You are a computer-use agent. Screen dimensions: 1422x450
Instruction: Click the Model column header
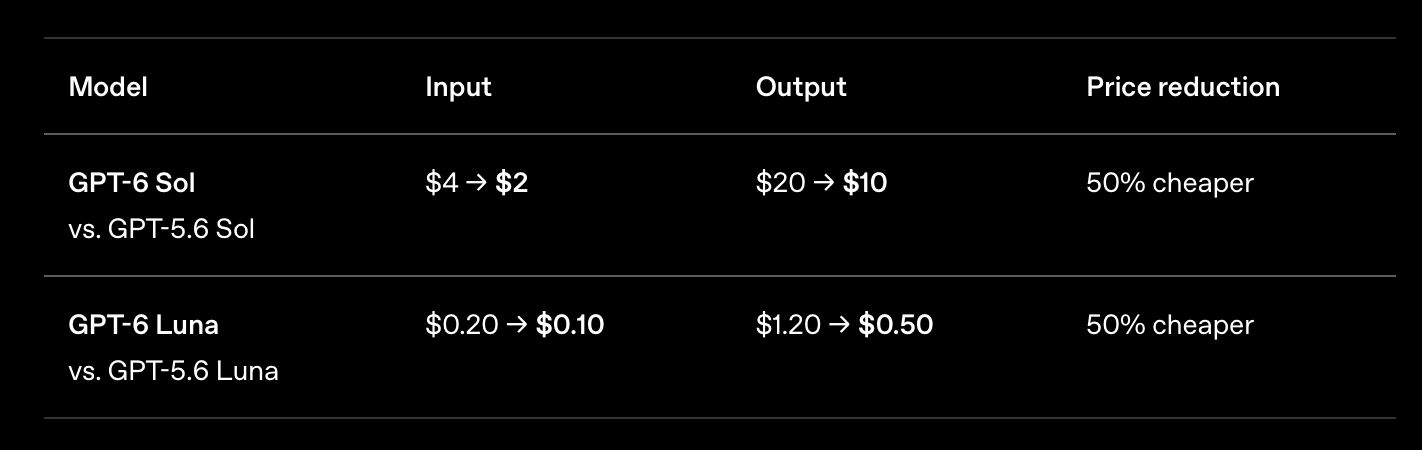click(x=108, y=87)
